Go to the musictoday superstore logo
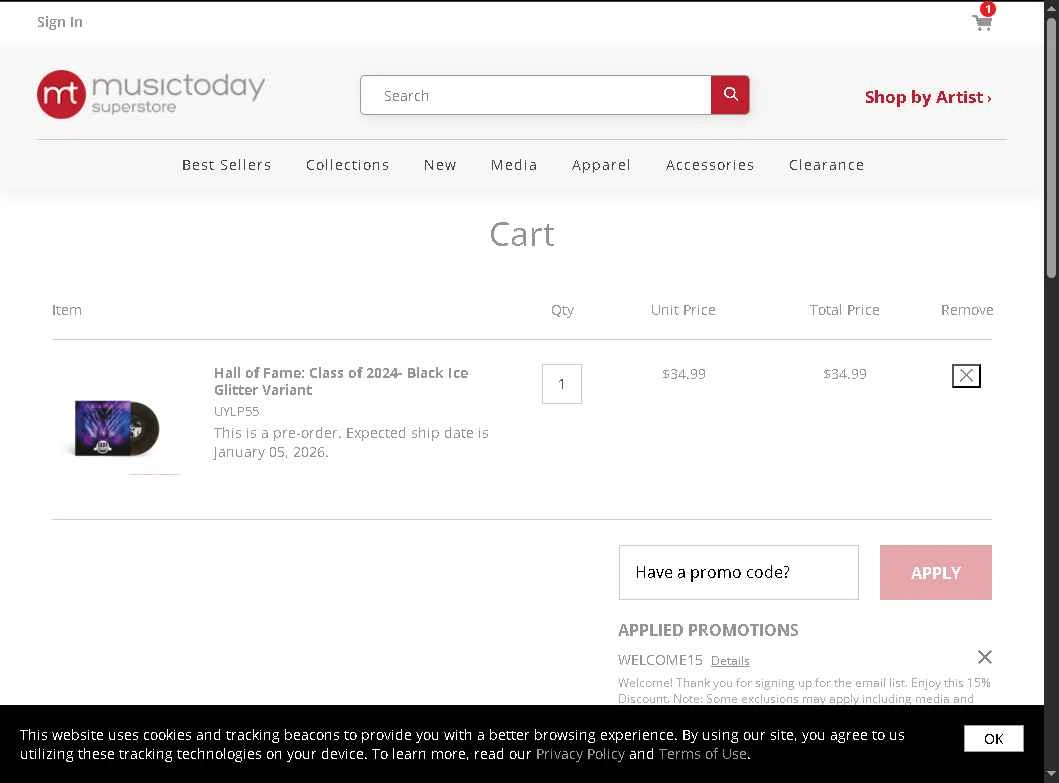 coord(151,94)
